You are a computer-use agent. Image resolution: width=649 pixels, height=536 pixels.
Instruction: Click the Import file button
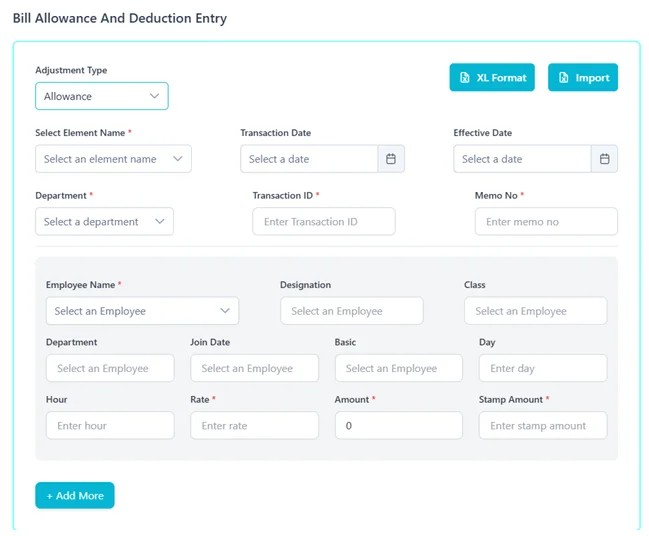[x=582, y=78]
